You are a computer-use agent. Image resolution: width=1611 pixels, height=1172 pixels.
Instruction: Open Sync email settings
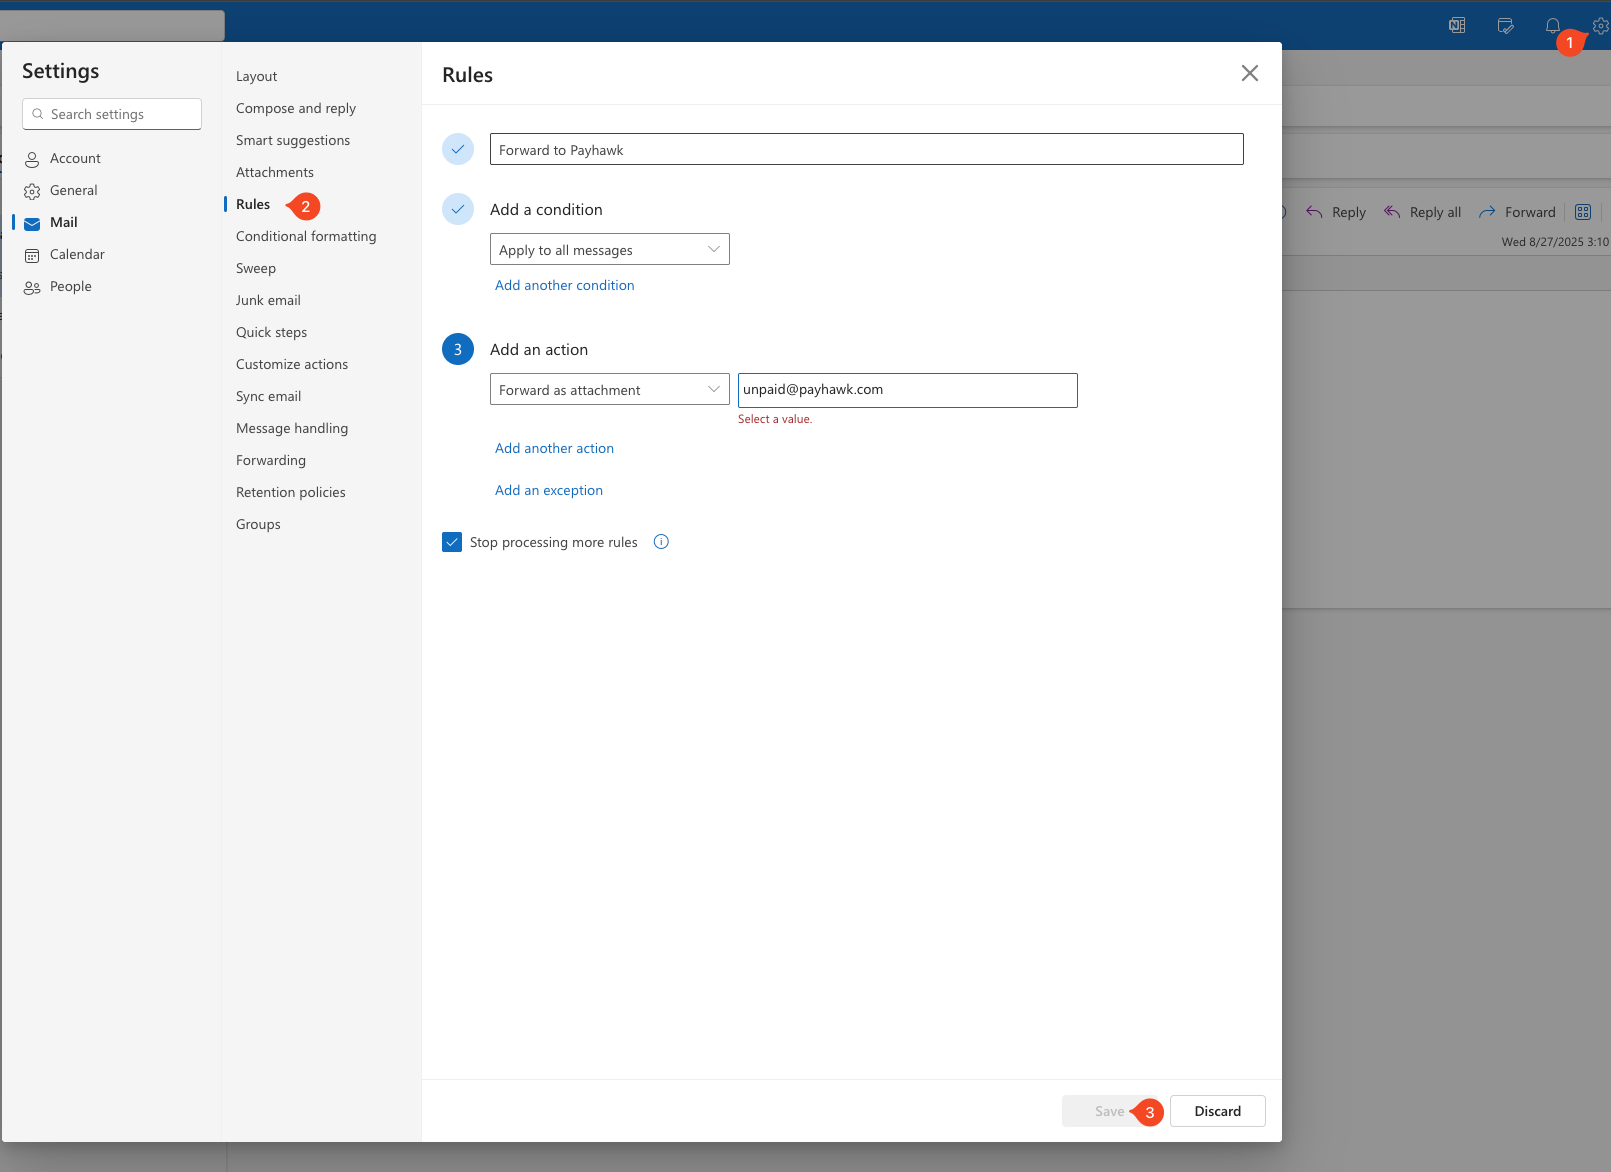click(x=268, y=396)
